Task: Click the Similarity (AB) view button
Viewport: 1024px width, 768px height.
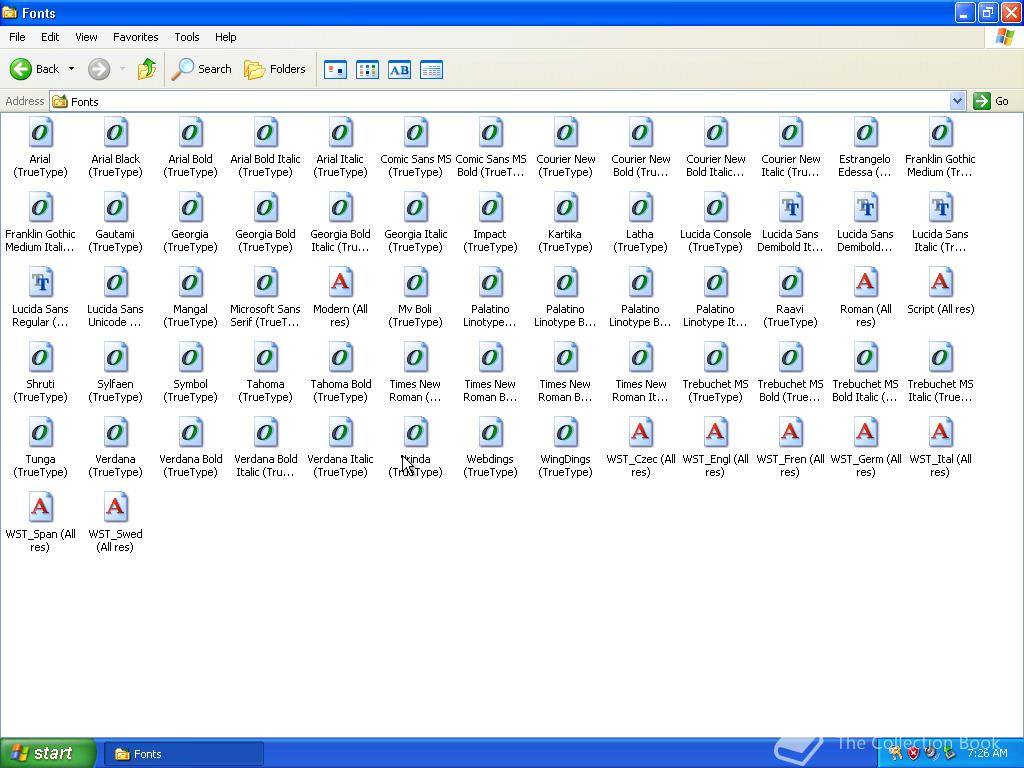Action: click(x=399, y=69)
